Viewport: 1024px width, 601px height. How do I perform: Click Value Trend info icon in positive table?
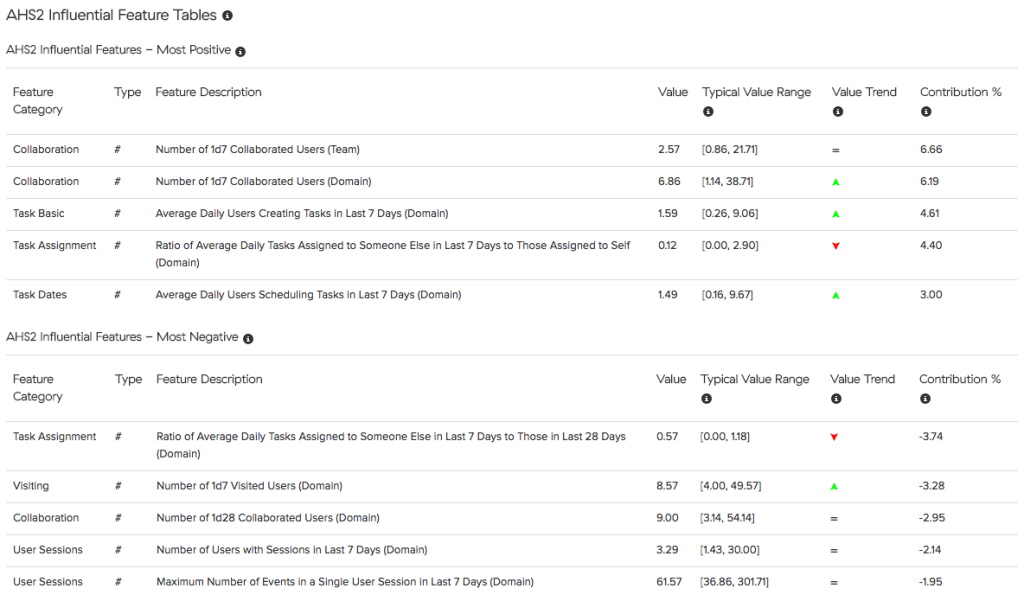click(x=838, y=112)
